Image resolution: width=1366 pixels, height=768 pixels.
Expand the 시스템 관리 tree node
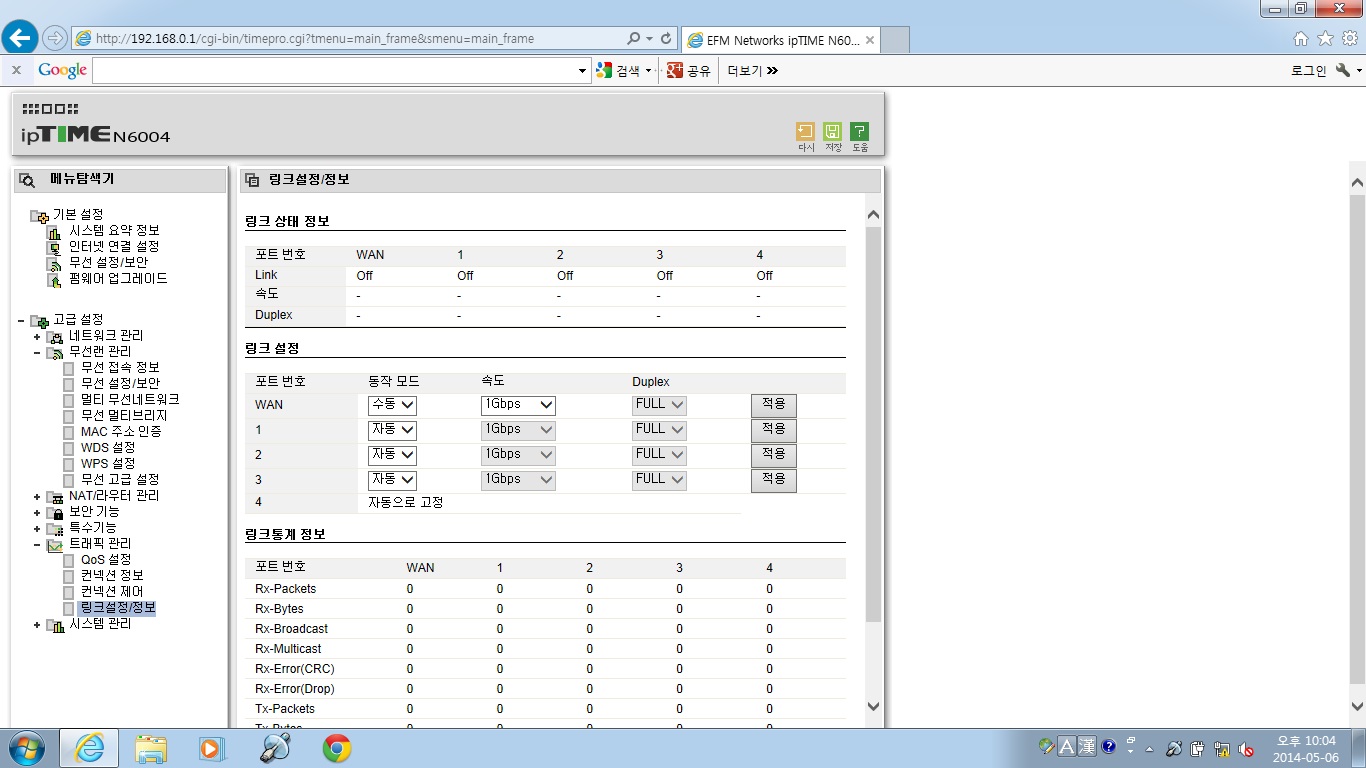click(37, 624)
